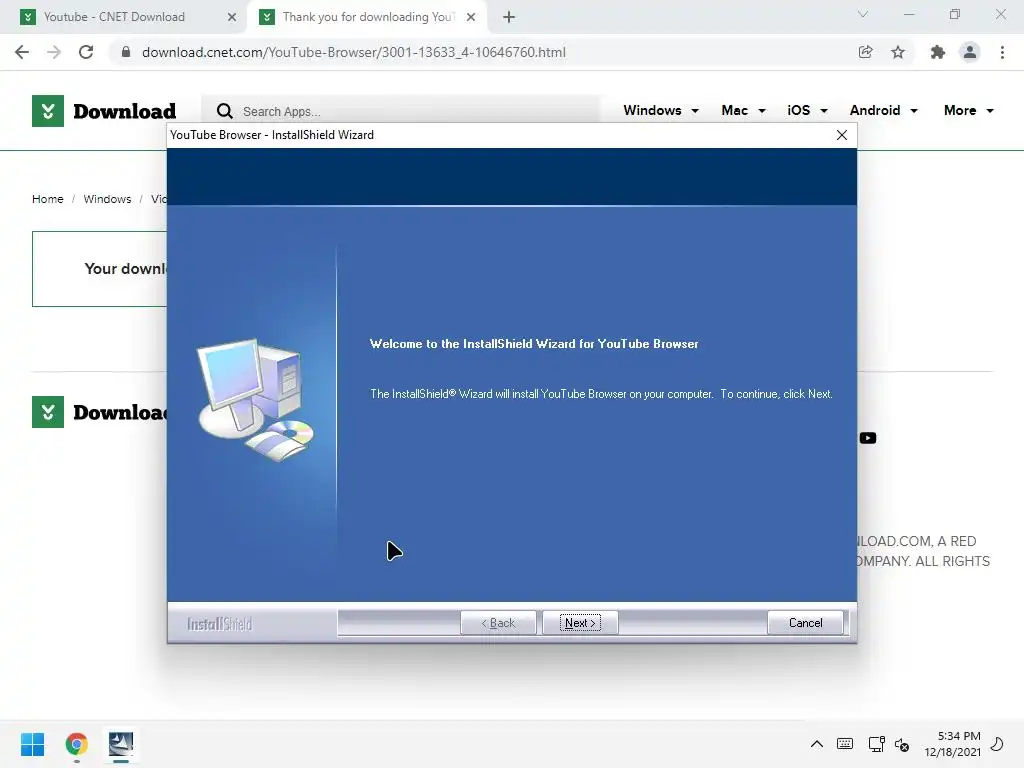Open the tab search chevron
Viewport: 1024px width, 768px height.
(x=863, y=14)
